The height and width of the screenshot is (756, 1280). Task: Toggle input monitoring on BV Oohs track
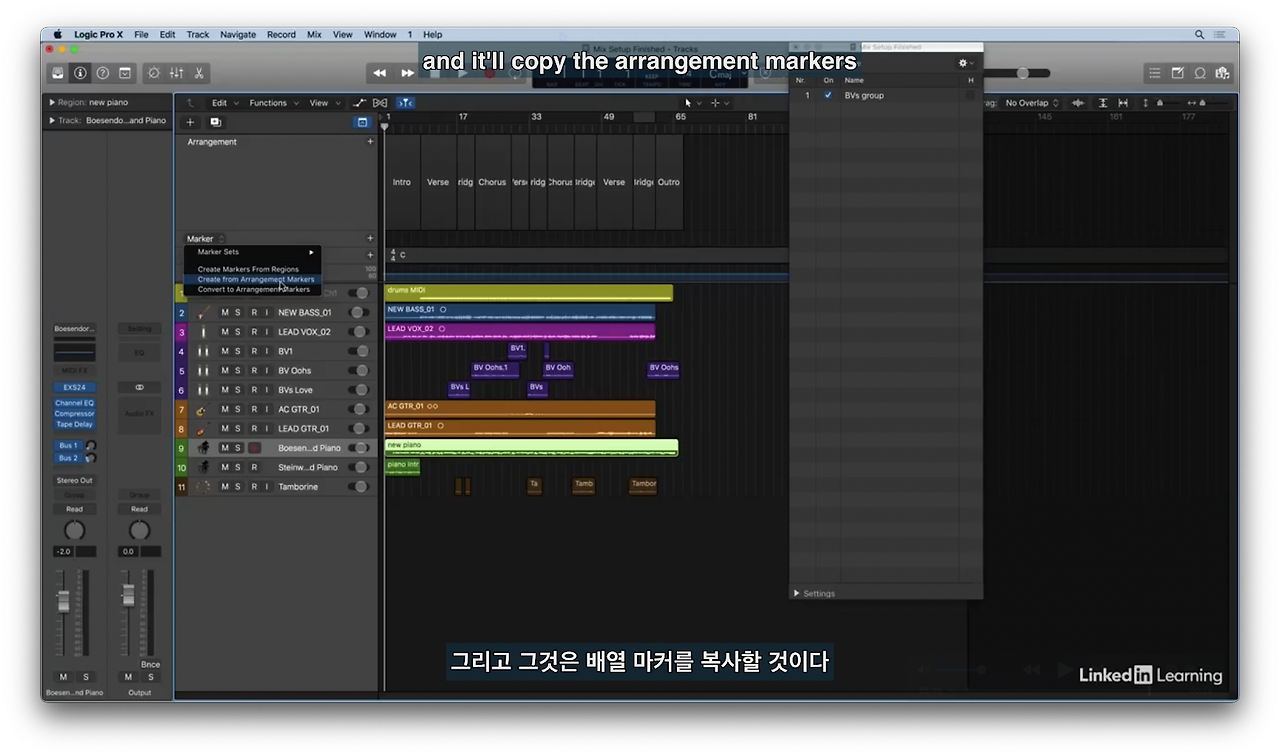click(x=267, y=371)
